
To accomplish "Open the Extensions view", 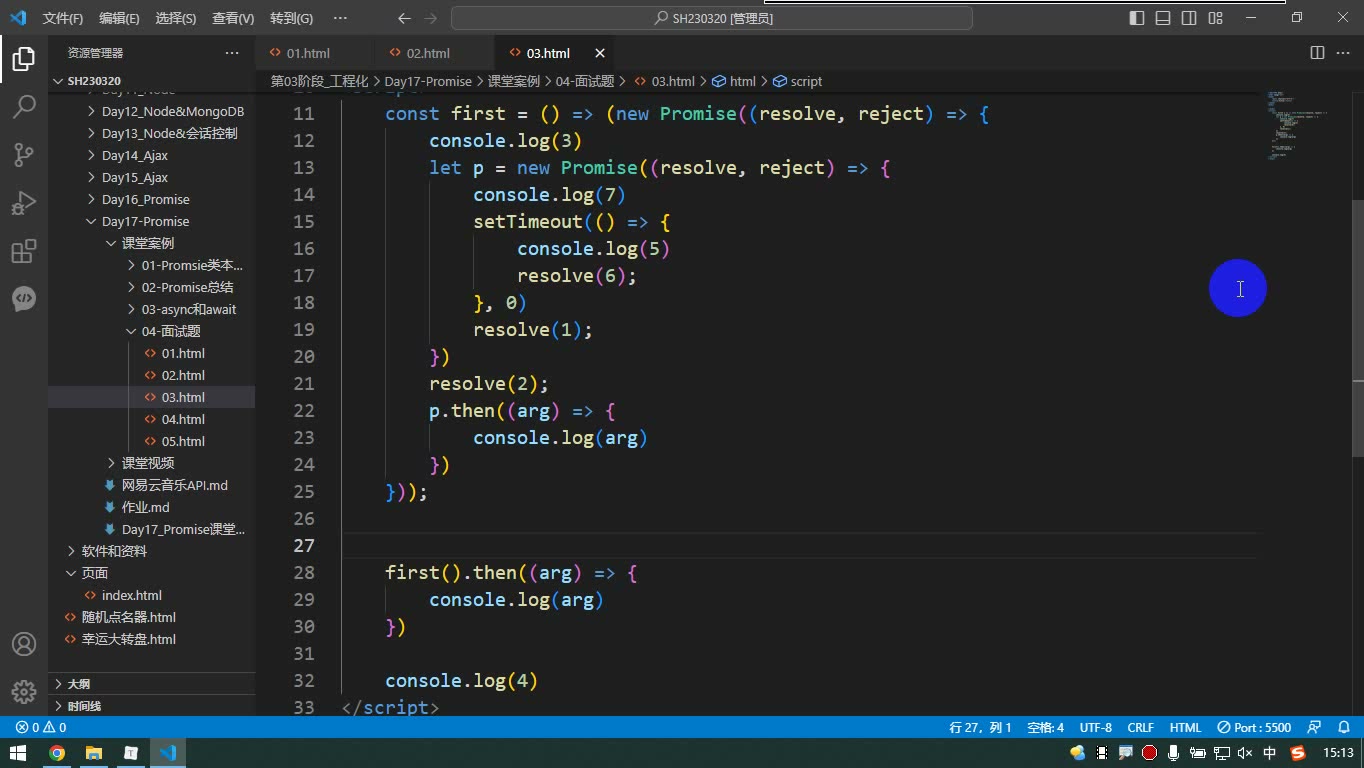I will click(x=24, y=251).
